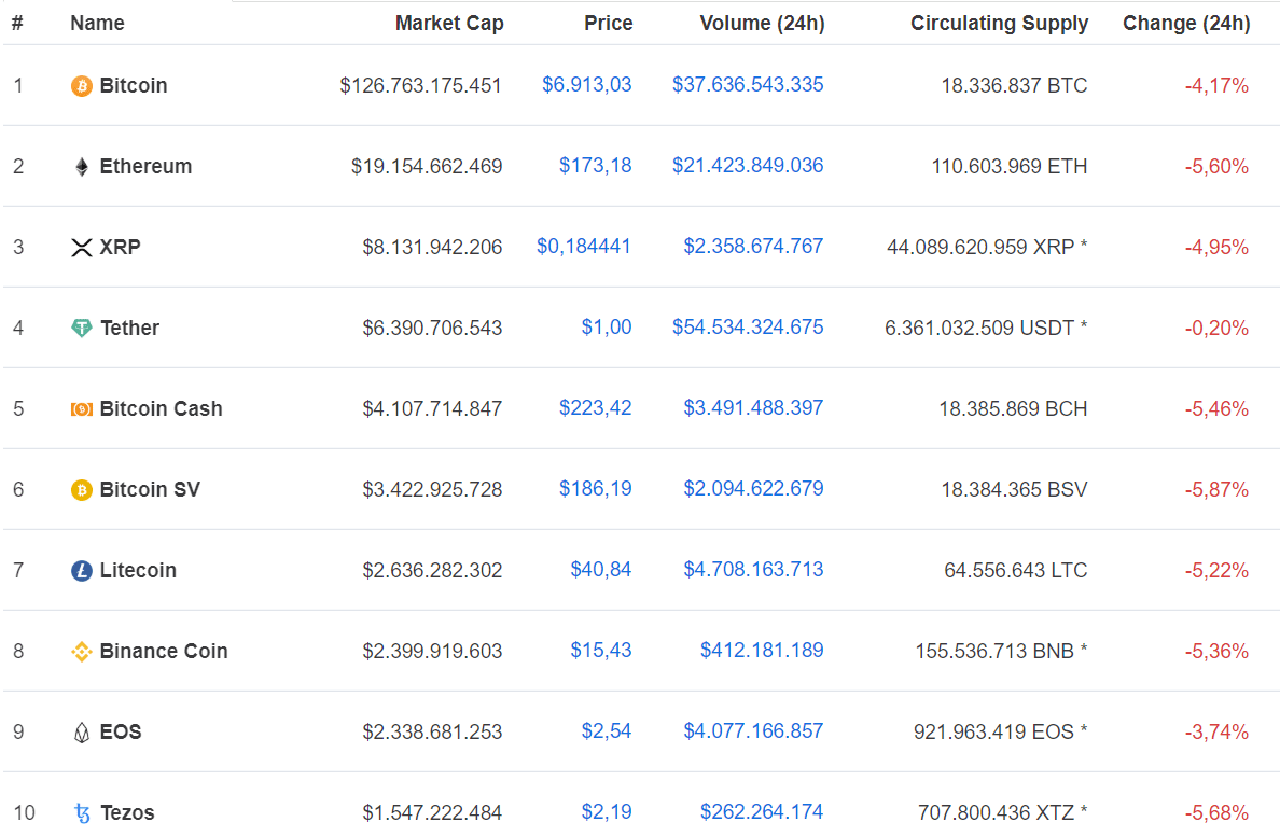Click Bitcoin price $6.913,03
Viewport: 1280px width, 836px height.
pos(587,85)
